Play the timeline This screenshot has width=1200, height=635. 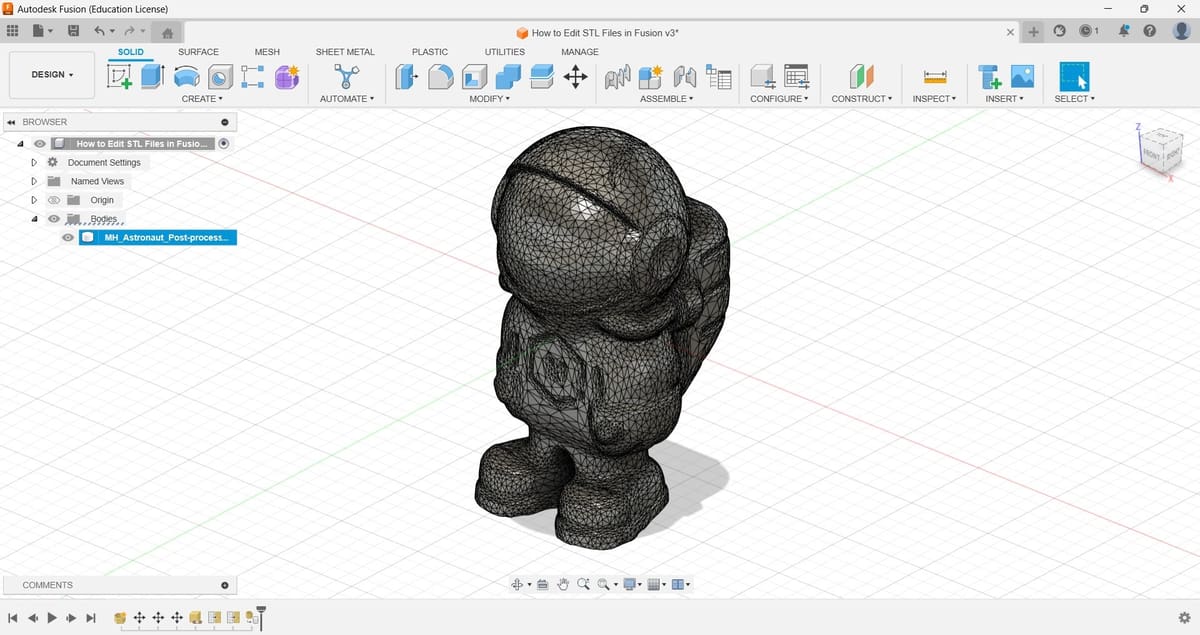pos(52,618)
